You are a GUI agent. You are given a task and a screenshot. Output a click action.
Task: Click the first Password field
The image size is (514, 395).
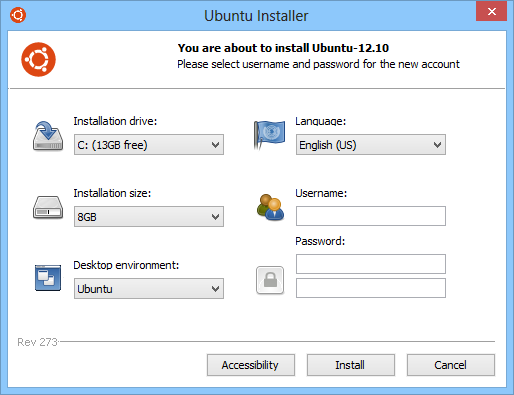tap(371, 264)
